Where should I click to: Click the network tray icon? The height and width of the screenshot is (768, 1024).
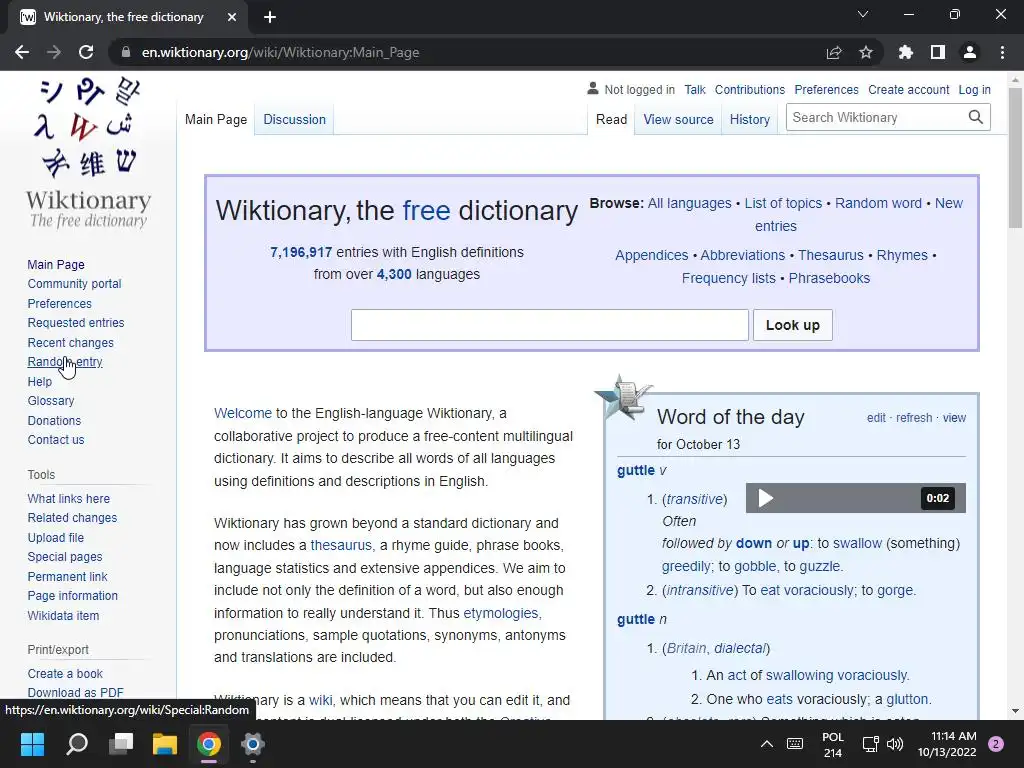tap(871, 744)
